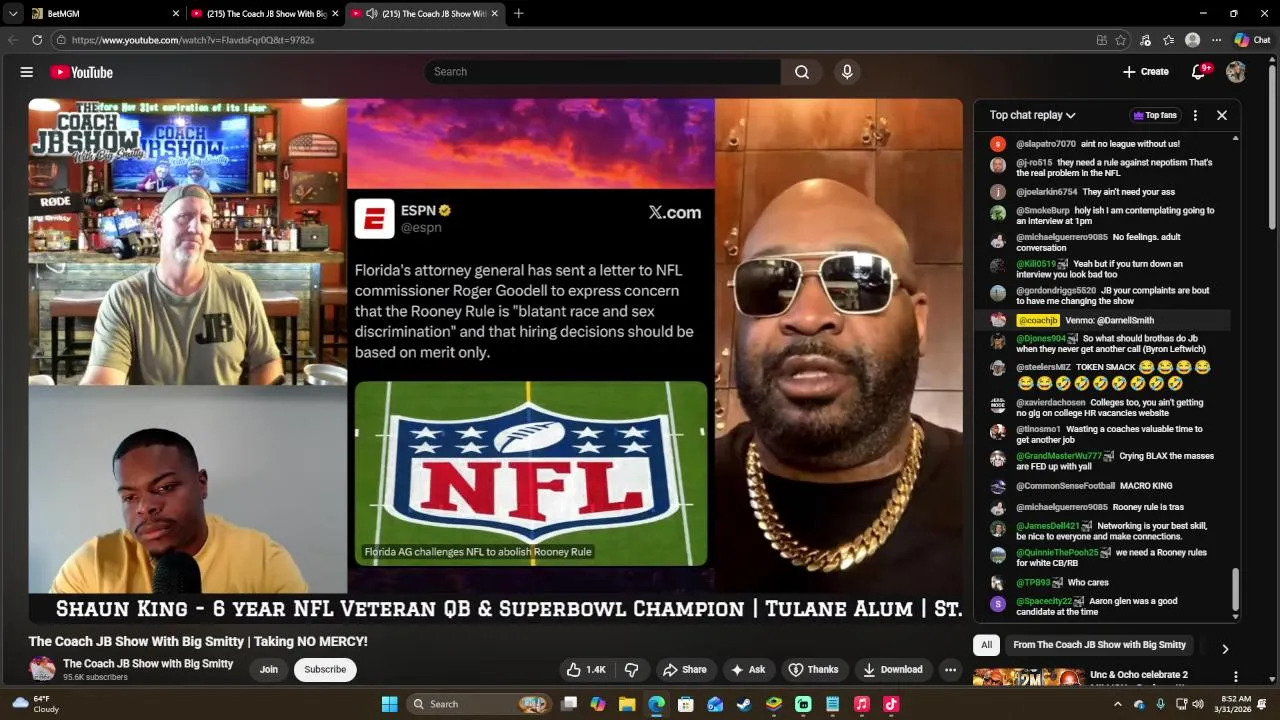Expand the Top chat replay dropdown
This screenshot has width=1280, height=720.
1033,115
